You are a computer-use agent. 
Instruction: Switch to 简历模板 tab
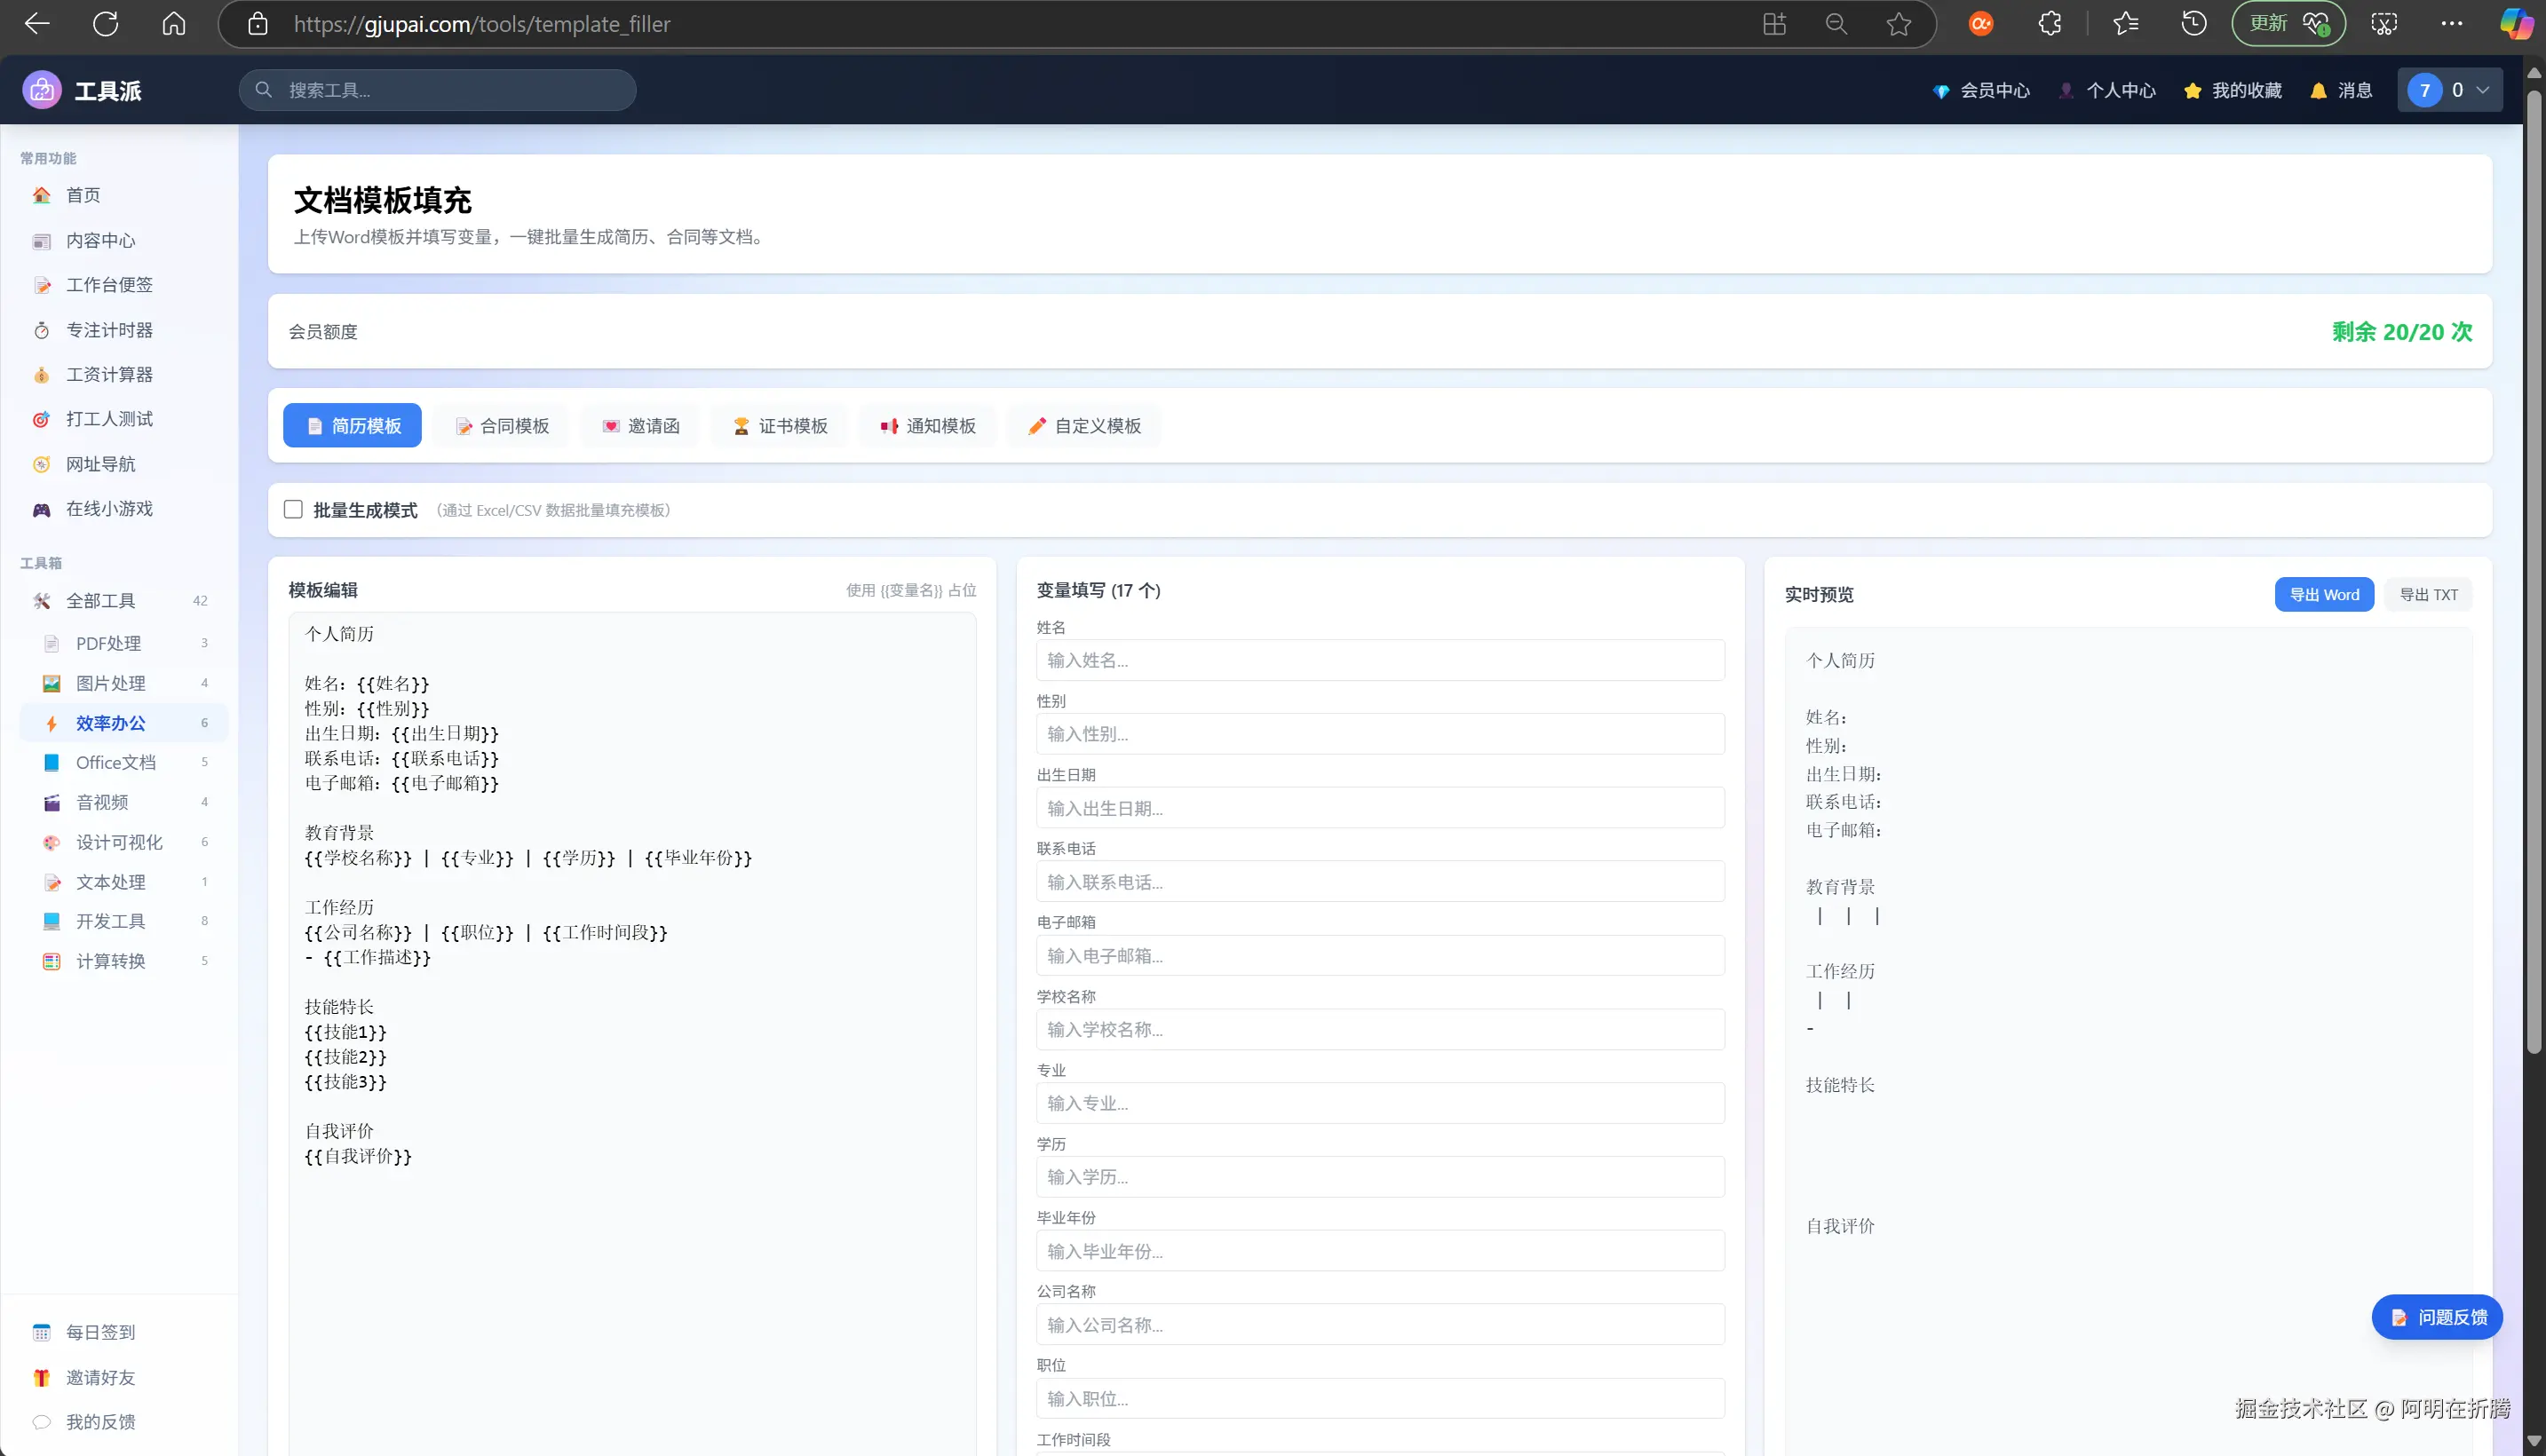coord(352,426)
